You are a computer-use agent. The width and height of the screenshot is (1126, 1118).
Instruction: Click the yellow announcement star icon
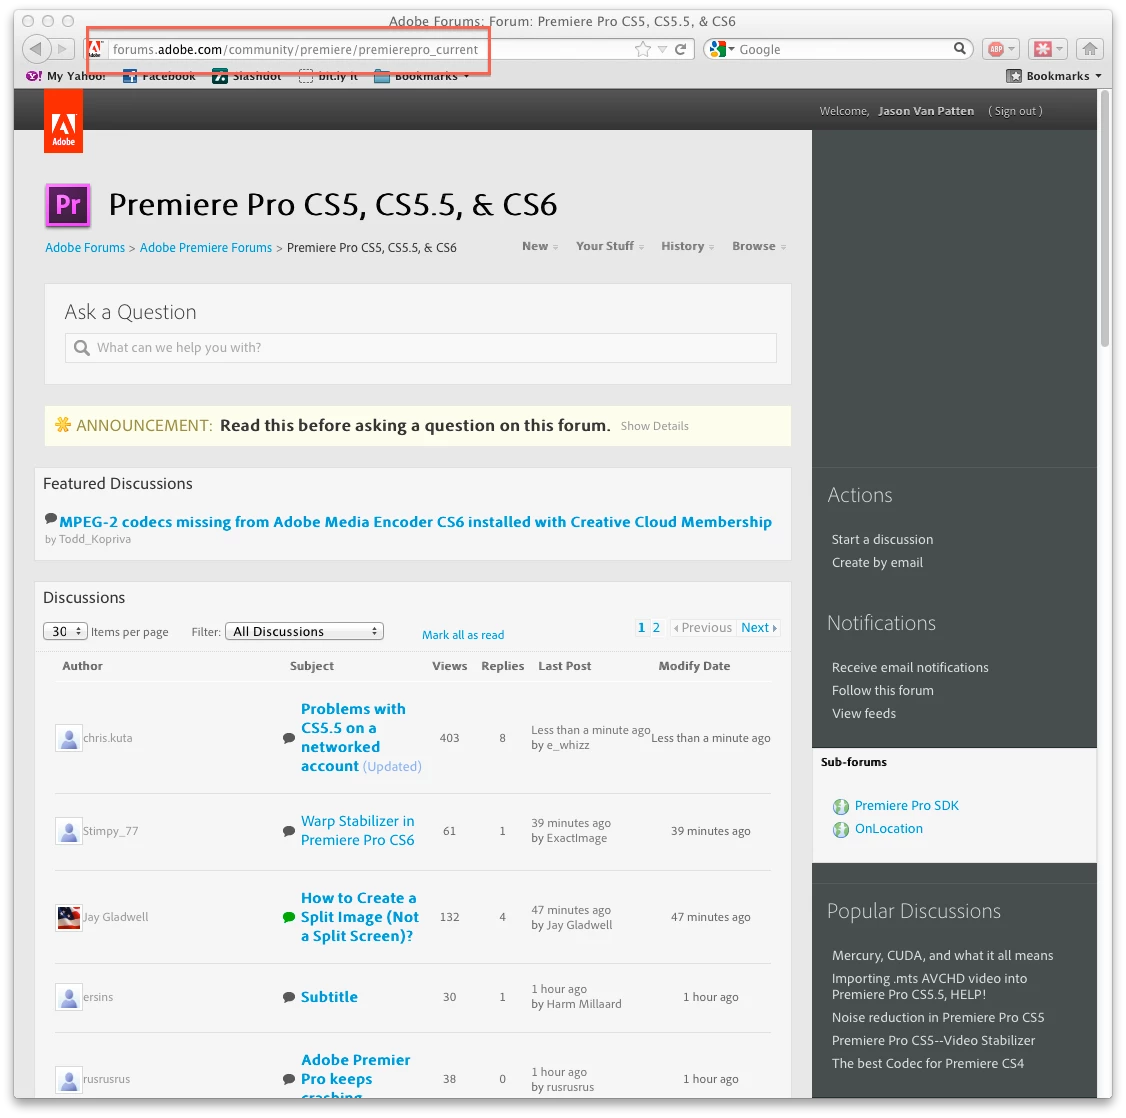pyautogui.click(x=62, y=424)
